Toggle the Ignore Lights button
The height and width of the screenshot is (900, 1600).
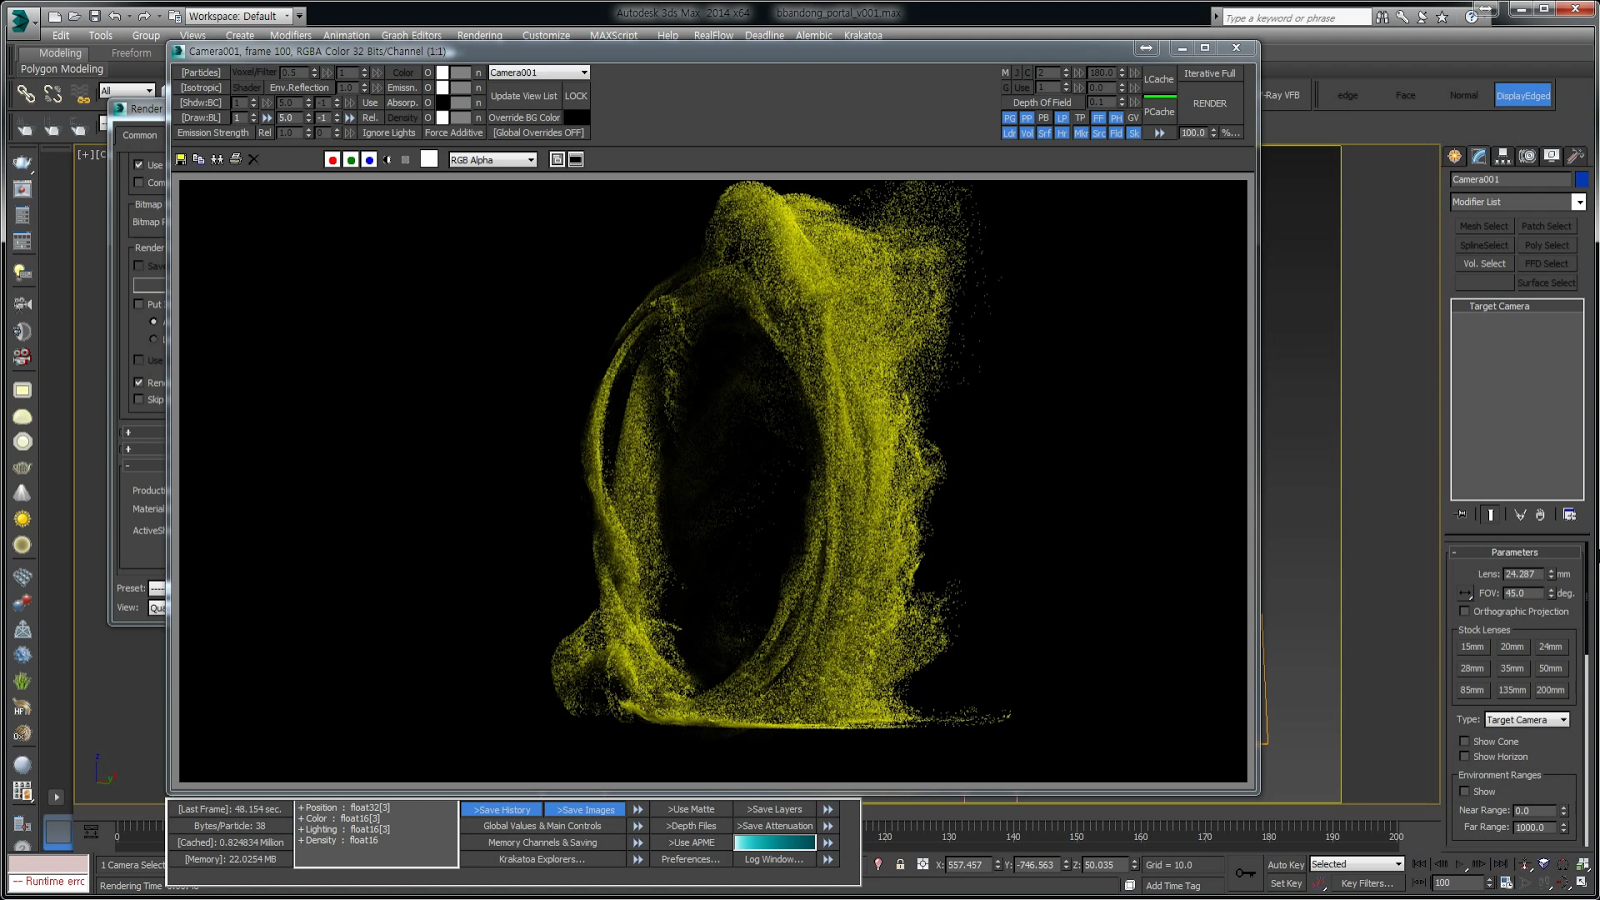point(388,133)
